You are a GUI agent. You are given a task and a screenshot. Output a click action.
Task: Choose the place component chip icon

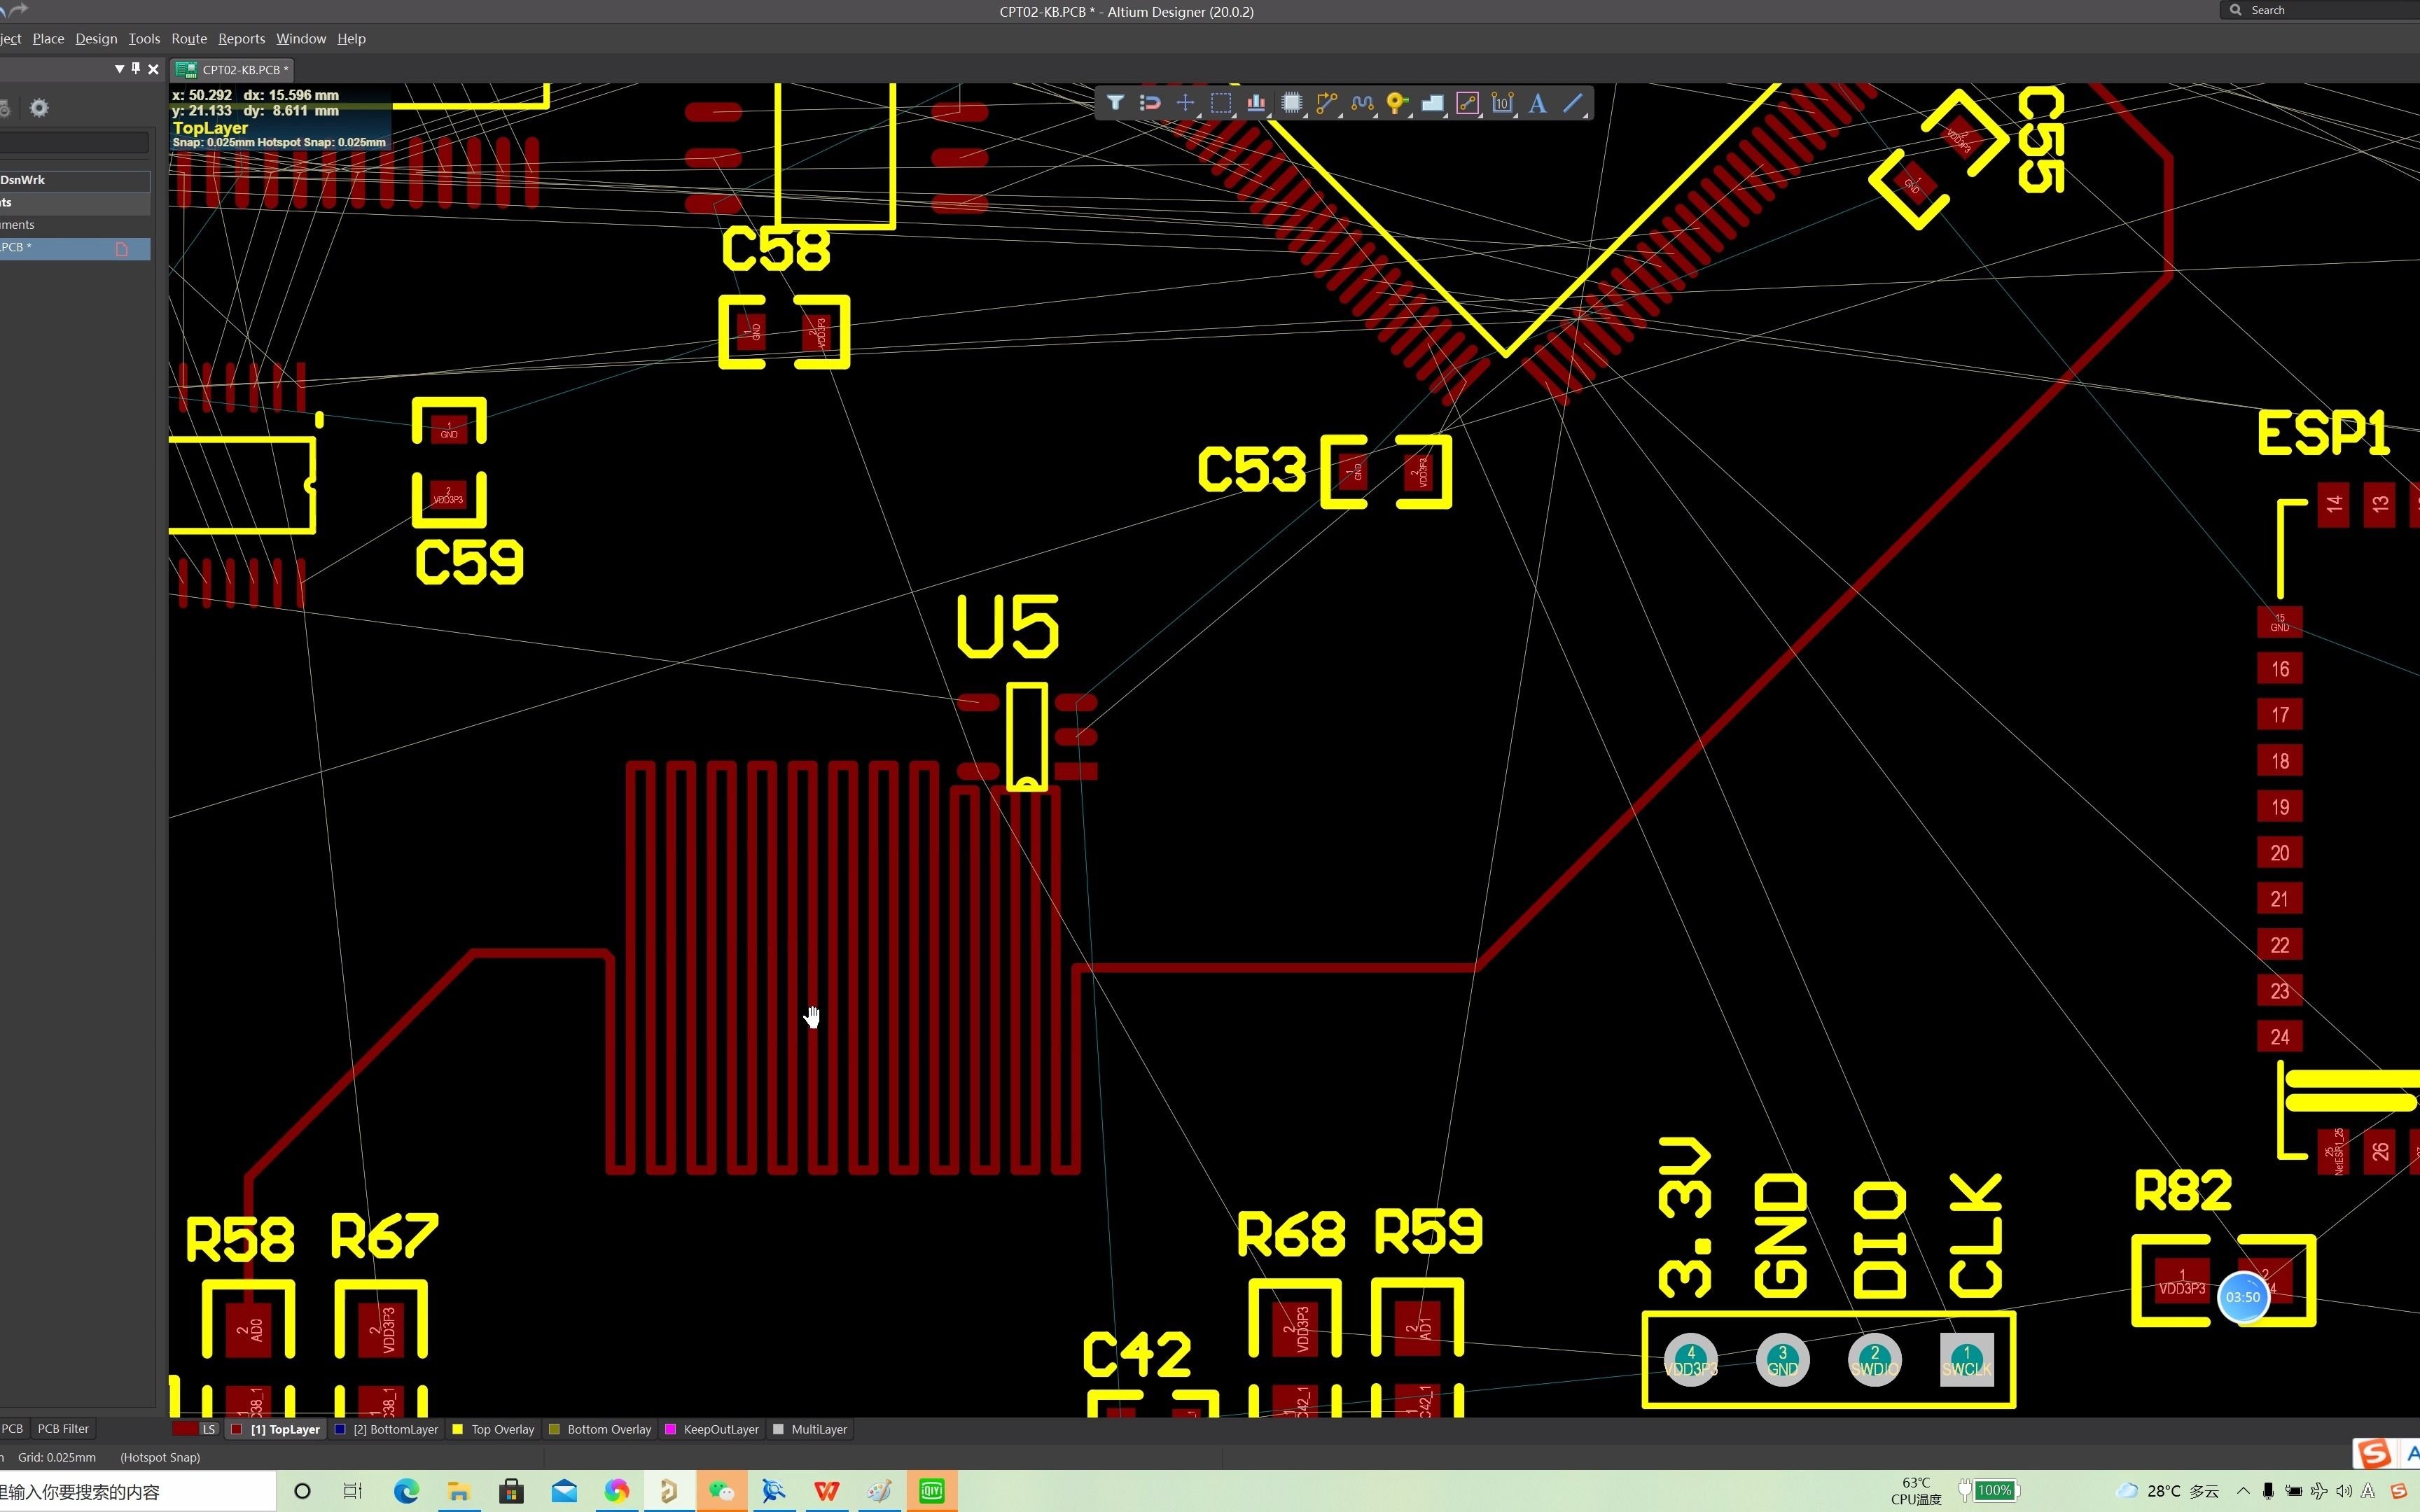1291,102
